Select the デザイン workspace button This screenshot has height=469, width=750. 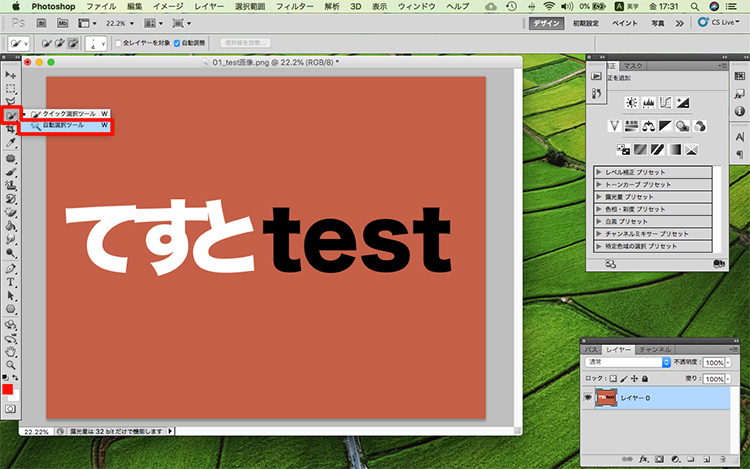(546, 23)
